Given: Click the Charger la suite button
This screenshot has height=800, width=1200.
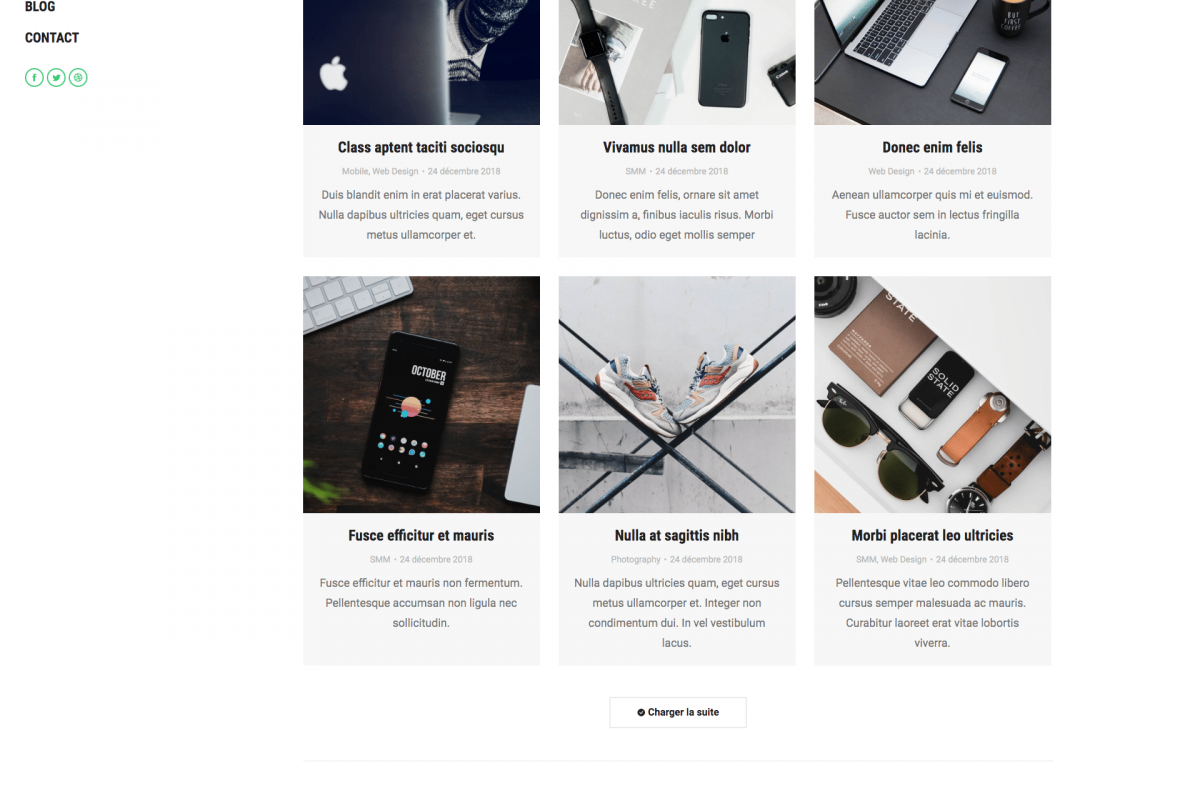Looking at the screenshot, I should click(678, 712).
